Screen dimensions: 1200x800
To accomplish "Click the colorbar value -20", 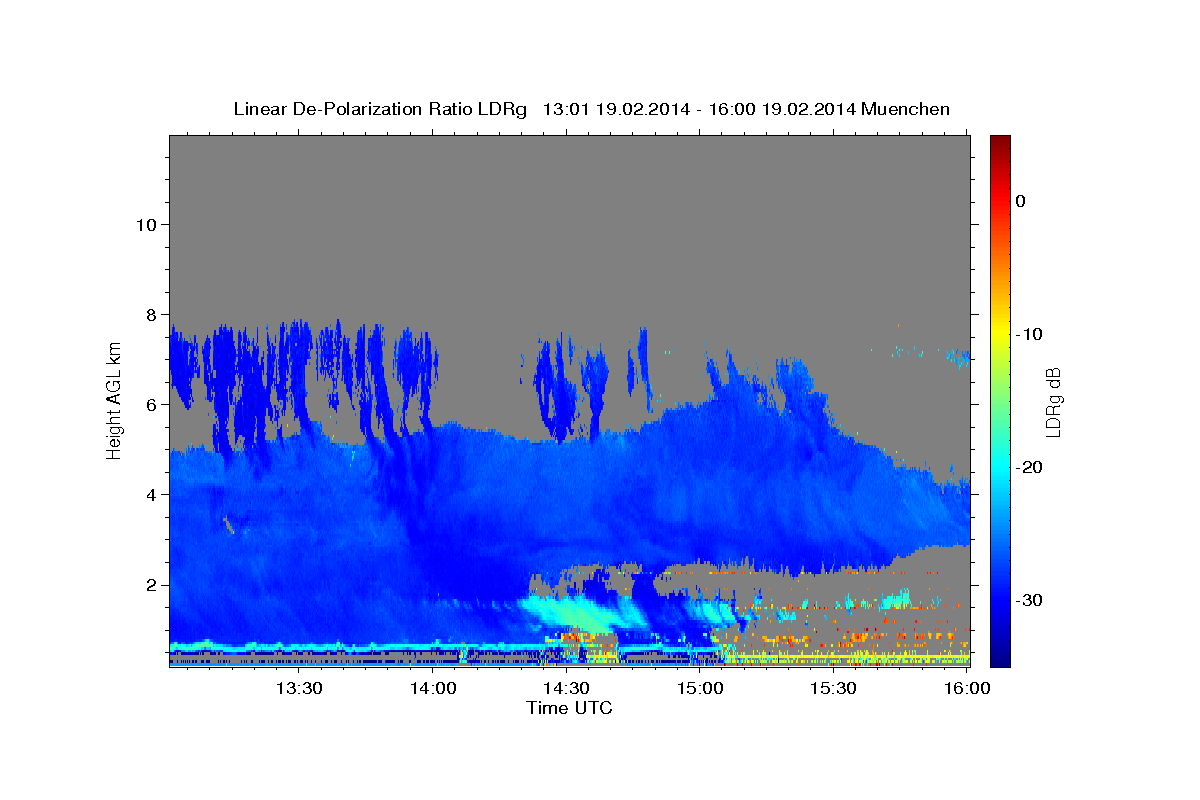I will pyautogui.click(x=1029, y=467).
